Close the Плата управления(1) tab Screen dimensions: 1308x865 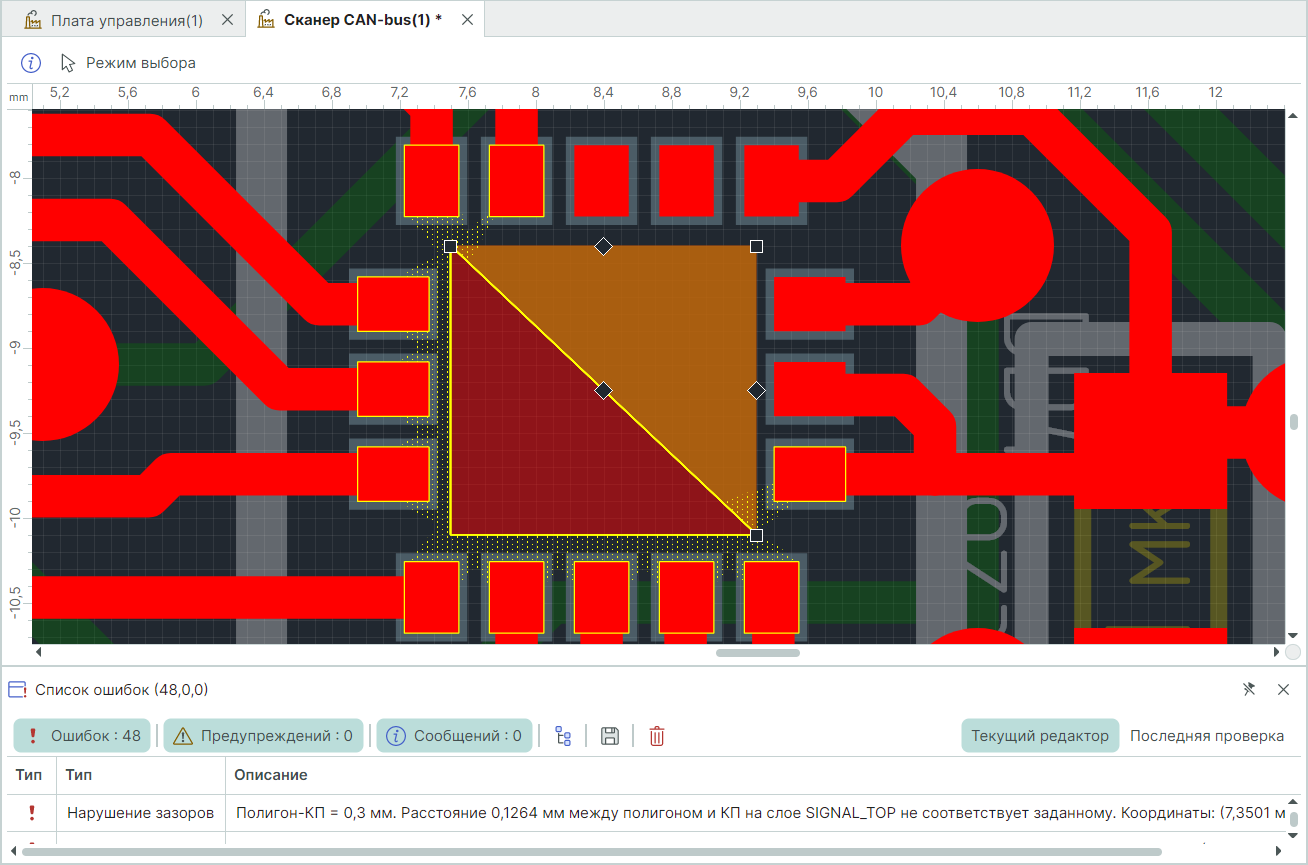coord(227,20)
